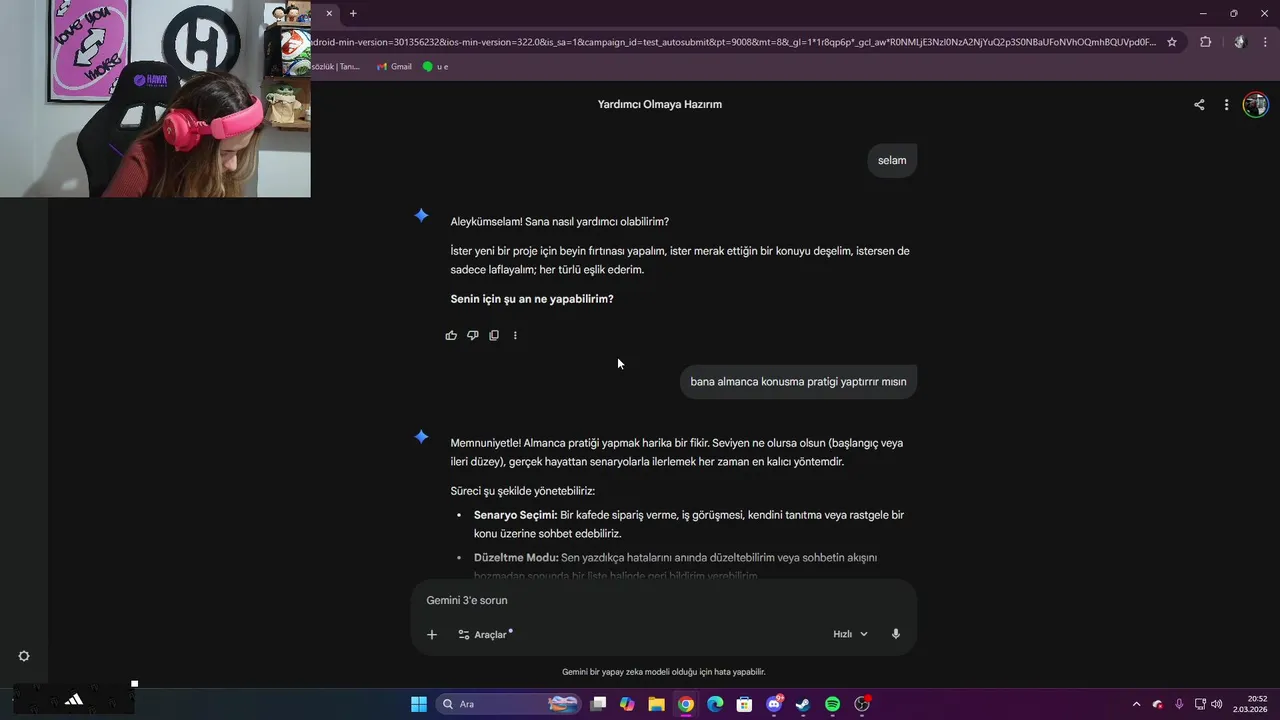Click the 'Yardımcı Olmaya Hazırım' conversation title
Image resolution: width=1280 pixels, height=720 pixels.
click(660, 104)
